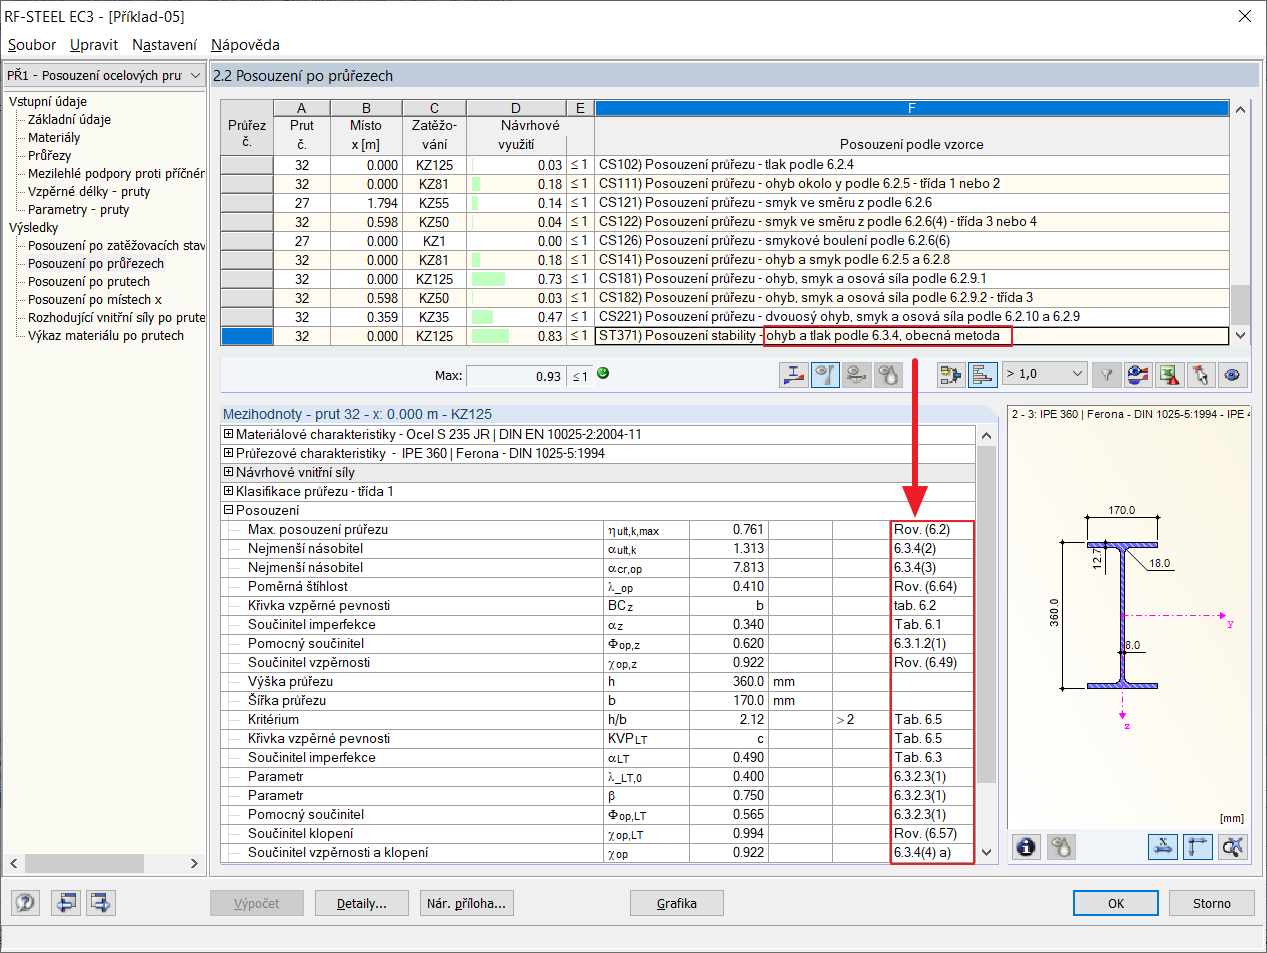Click Součinitel klopení value 0.994

728,834
